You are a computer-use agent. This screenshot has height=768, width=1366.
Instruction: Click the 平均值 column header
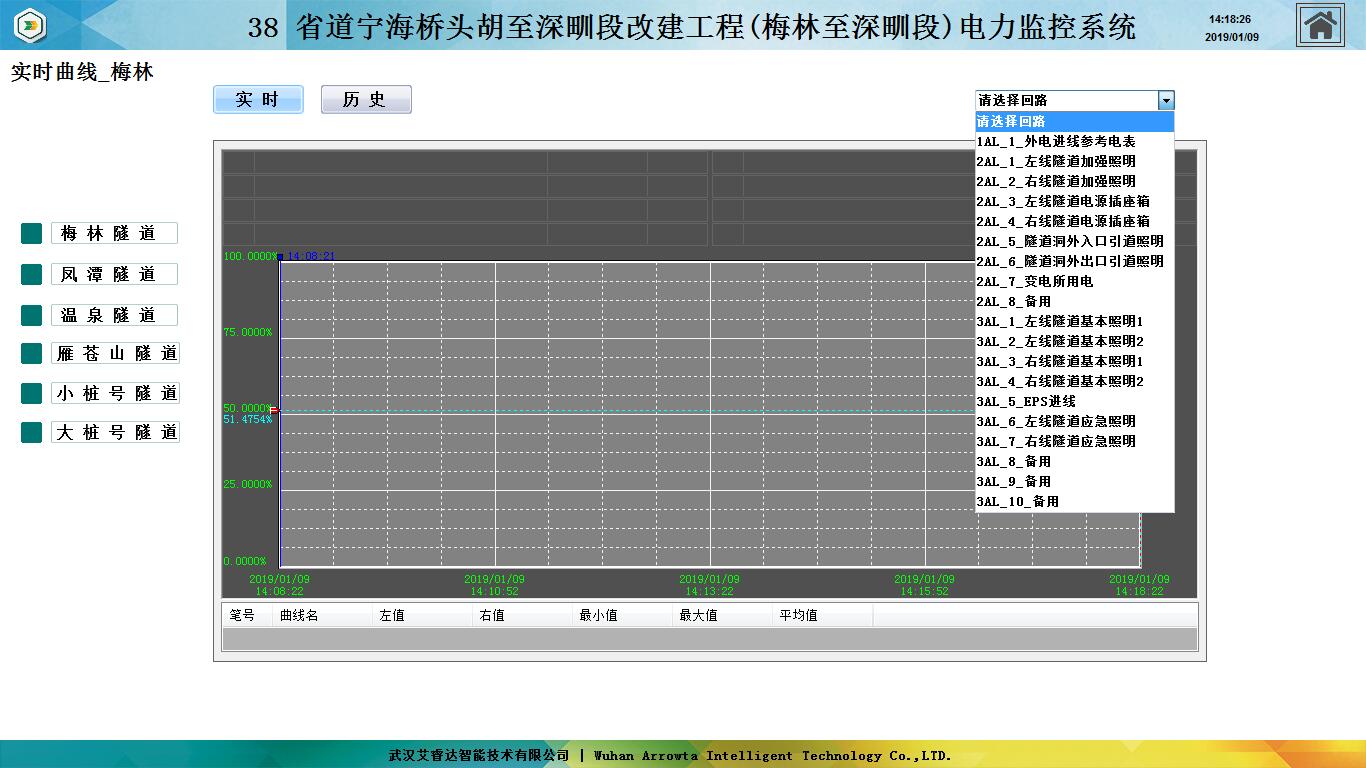point(798,616)
